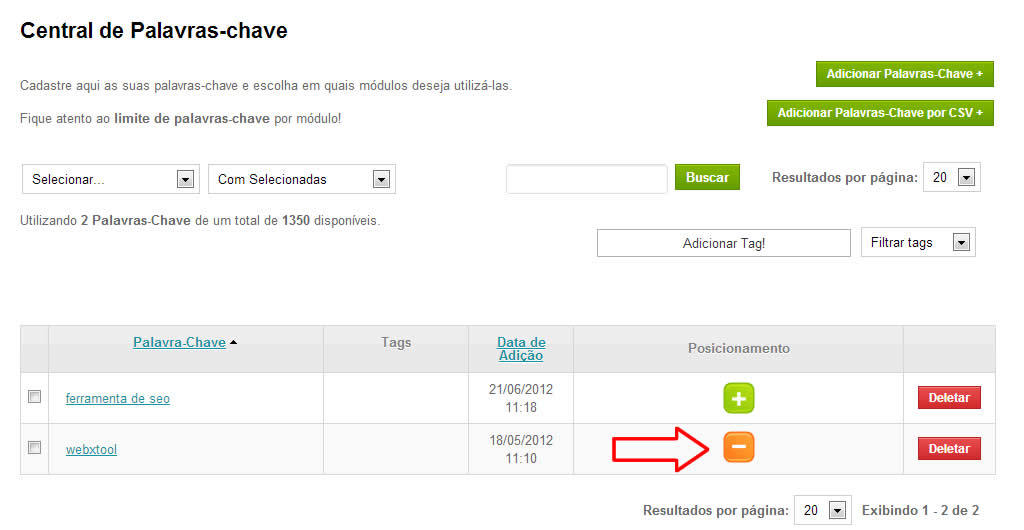Open the webxtool keyword link
This screenshot has height=530, width=1024.
(x=91, y=449)
